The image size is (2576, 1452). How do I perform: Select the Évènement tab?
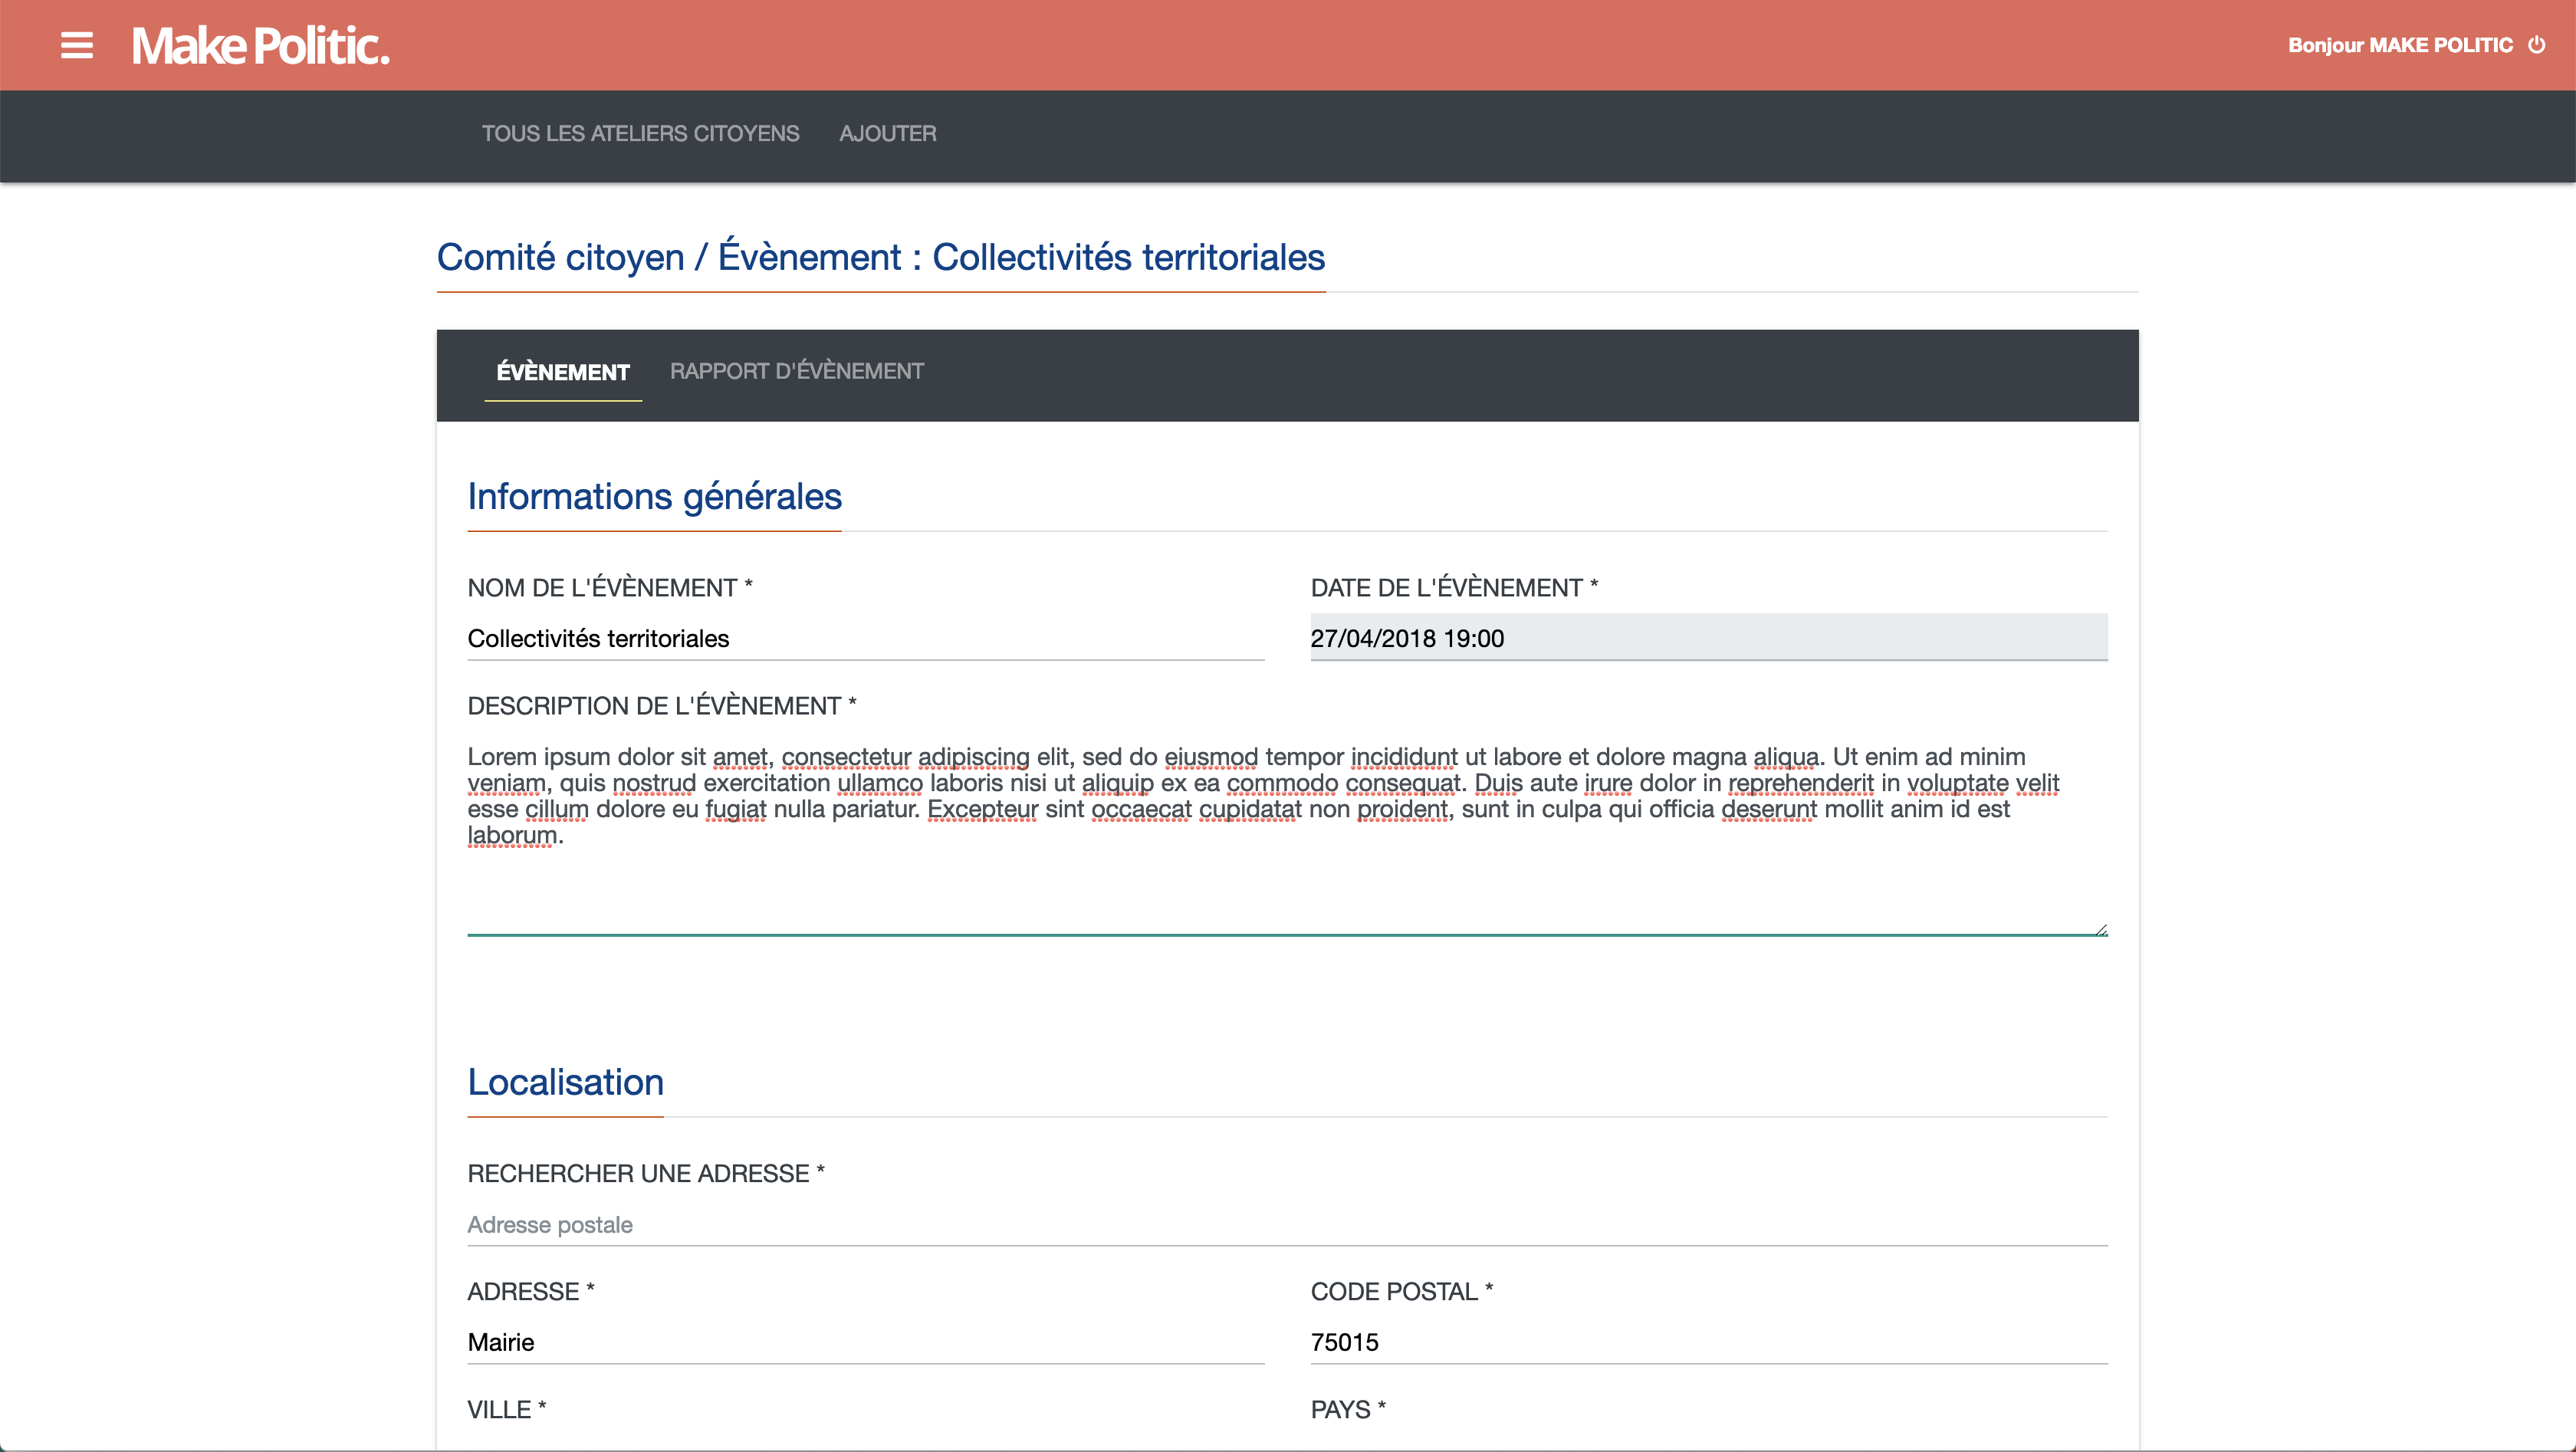(563, 372)
